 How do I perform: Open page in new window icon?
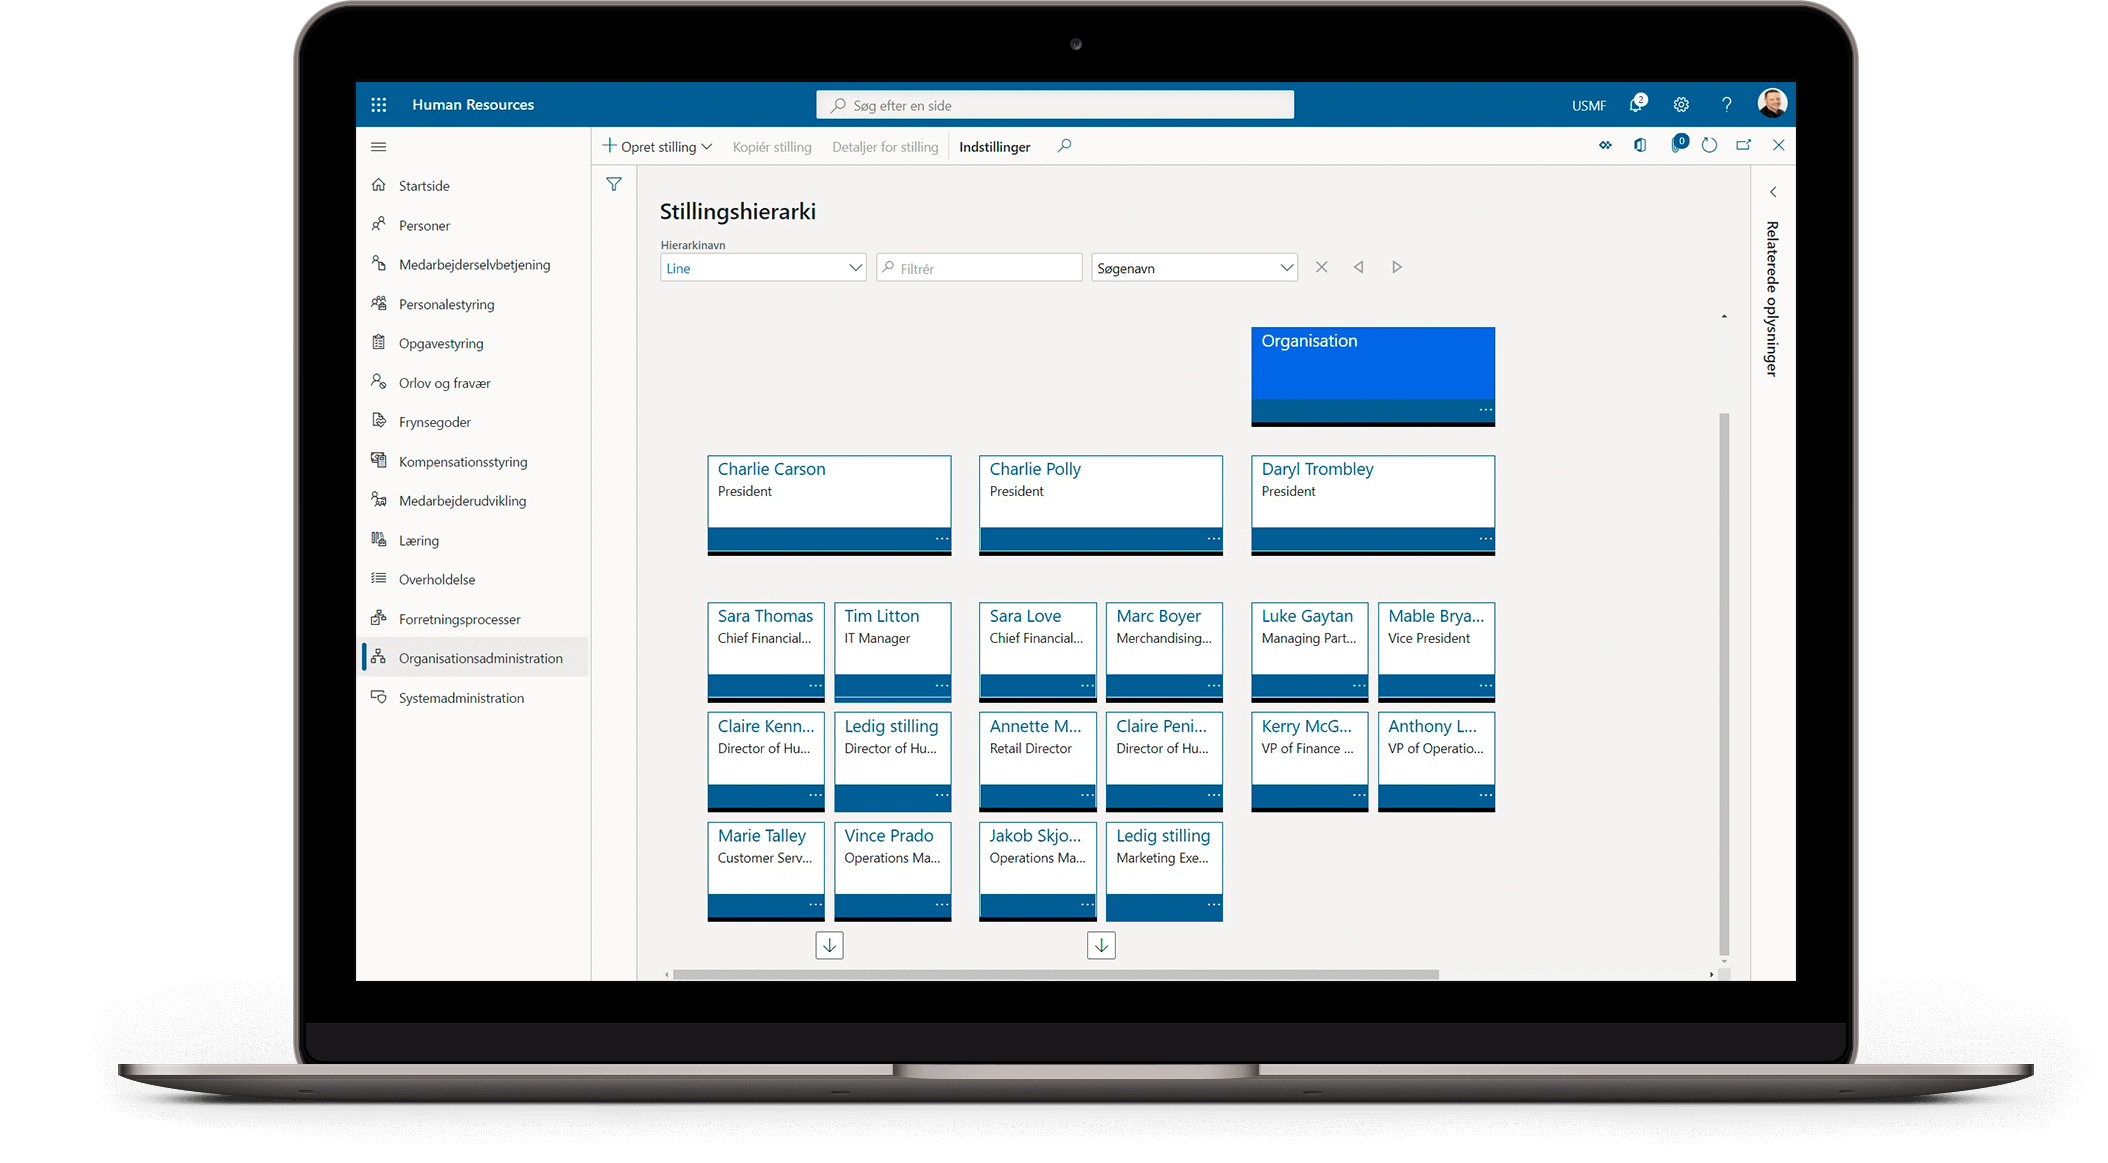[1744, 146]
